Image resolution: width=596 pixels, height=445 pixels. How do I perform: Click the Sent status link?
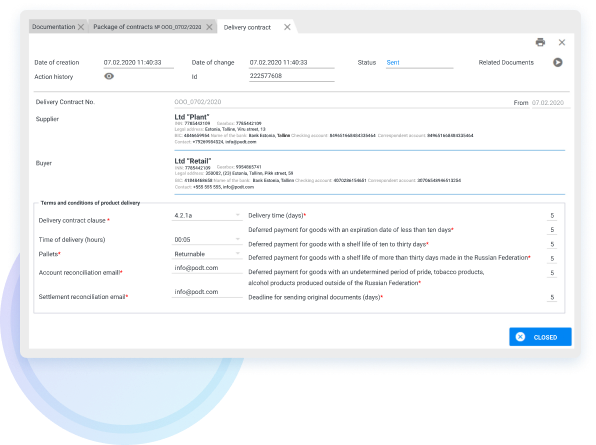click(393, 62)
